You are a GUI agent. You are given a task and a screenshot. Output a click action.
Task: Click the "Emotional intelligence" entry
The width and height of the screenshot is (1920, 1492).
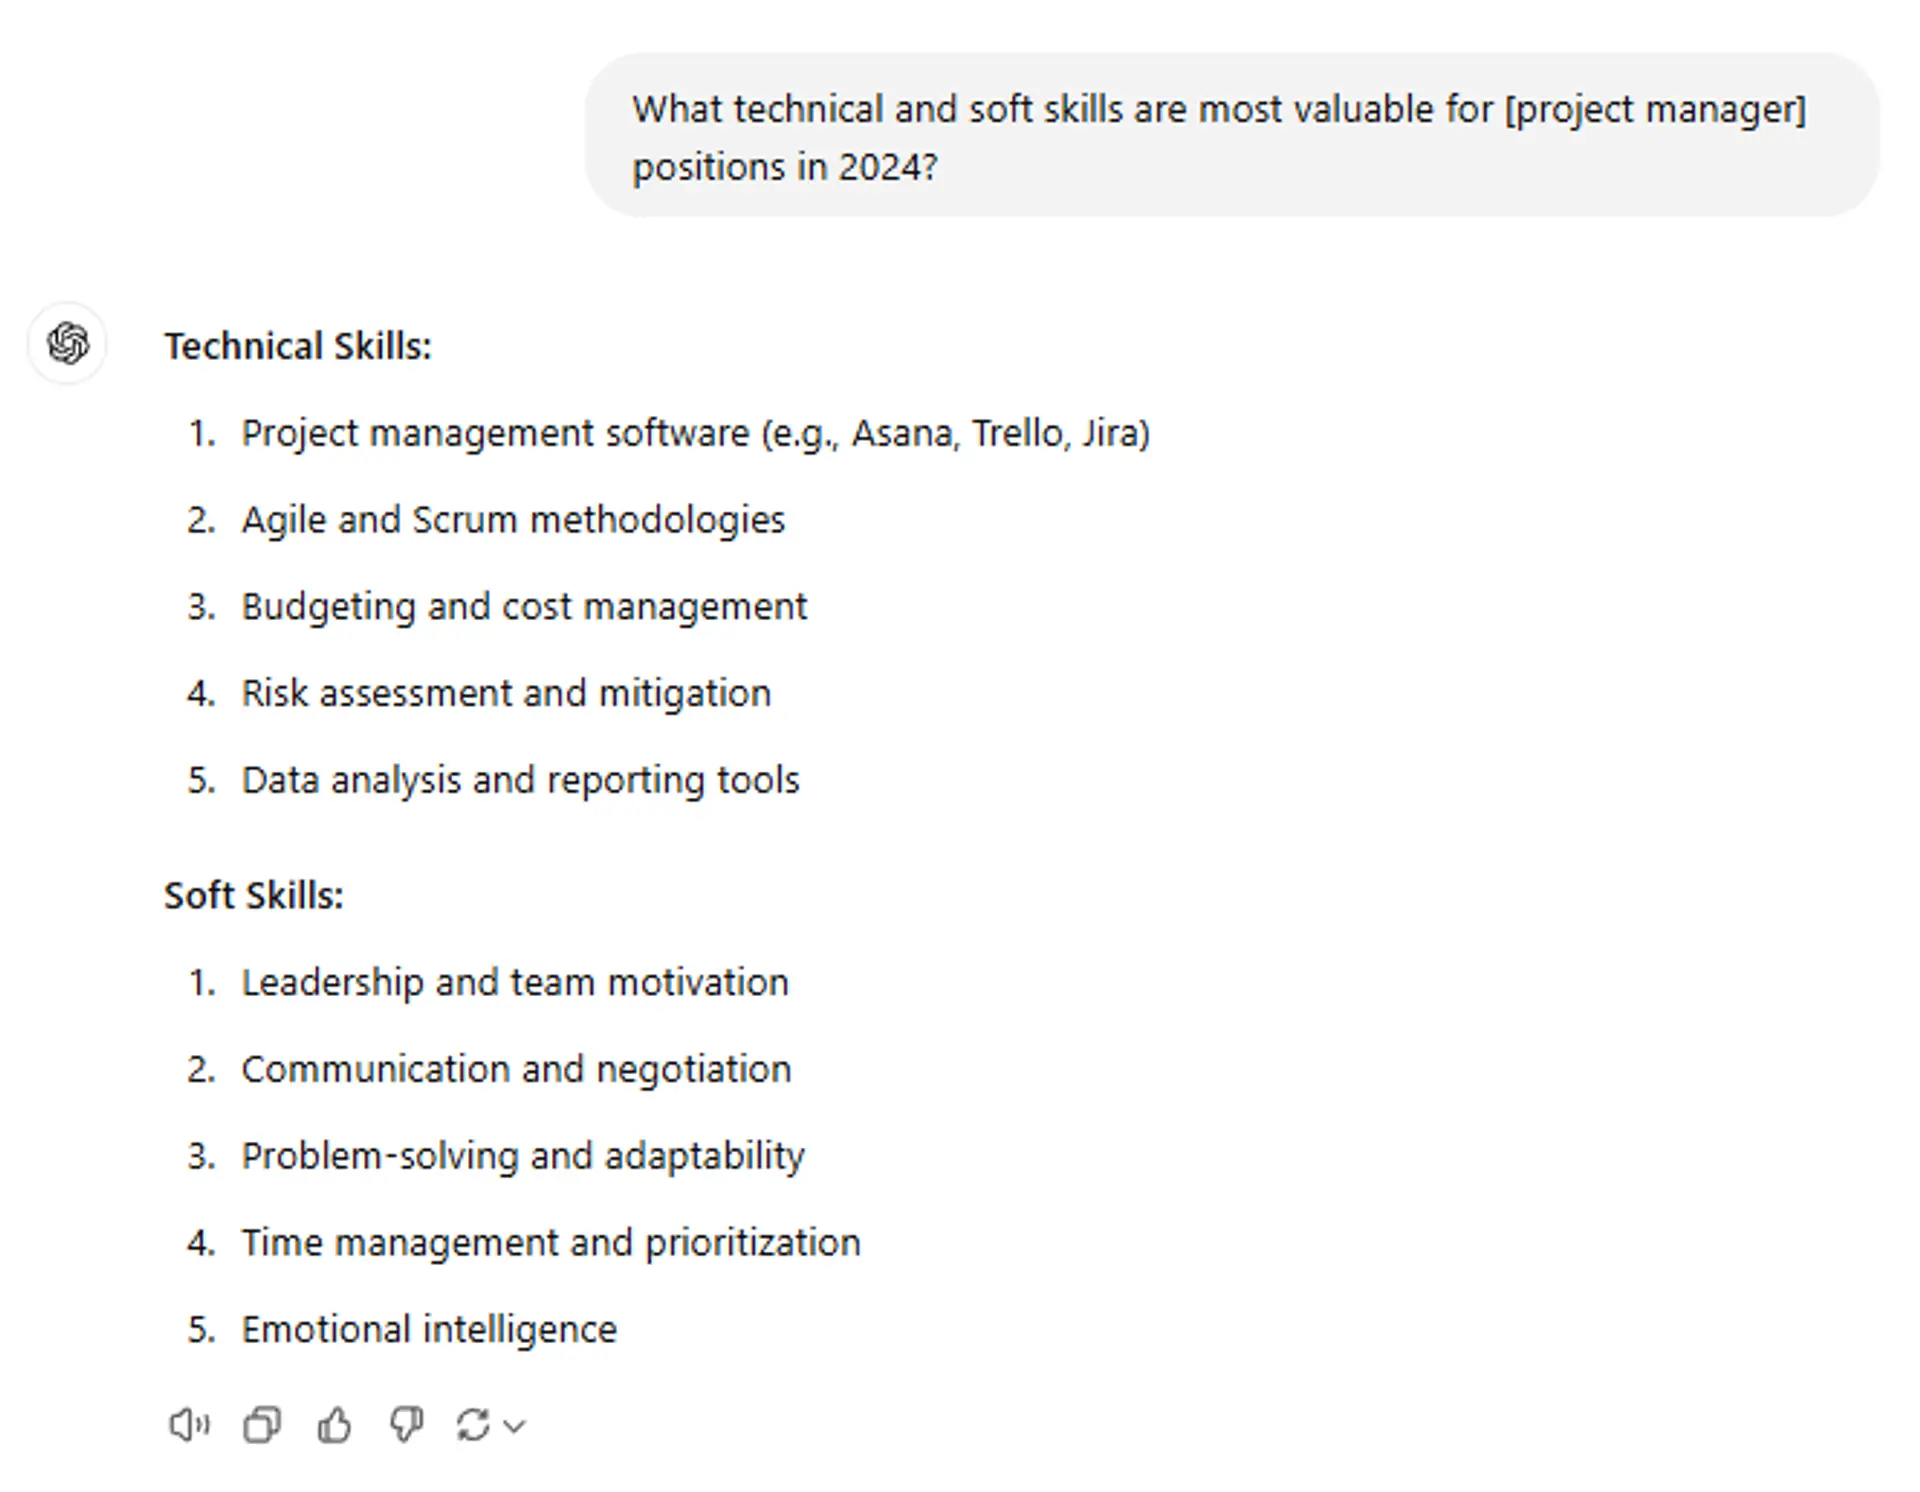click(429, 1329)
